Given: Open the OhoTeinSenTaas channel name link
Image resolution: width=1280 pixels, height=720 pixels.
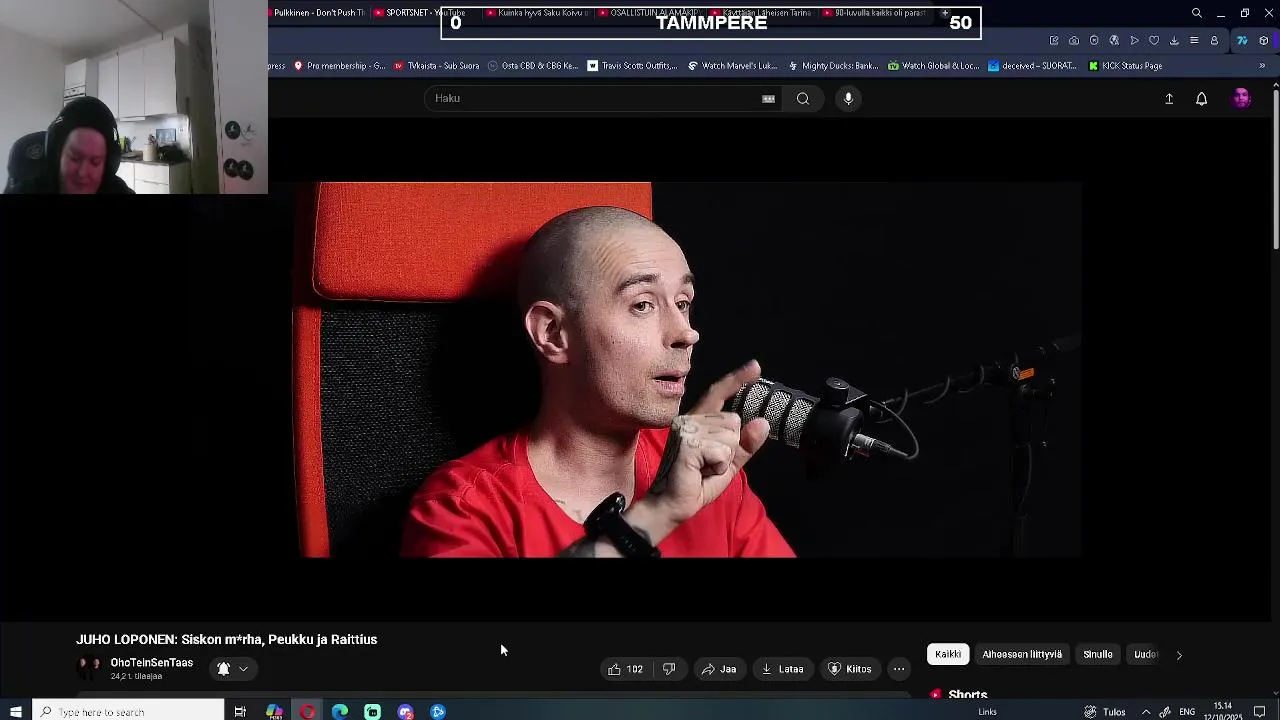Looking at the screenshot, I should [151, 663].
